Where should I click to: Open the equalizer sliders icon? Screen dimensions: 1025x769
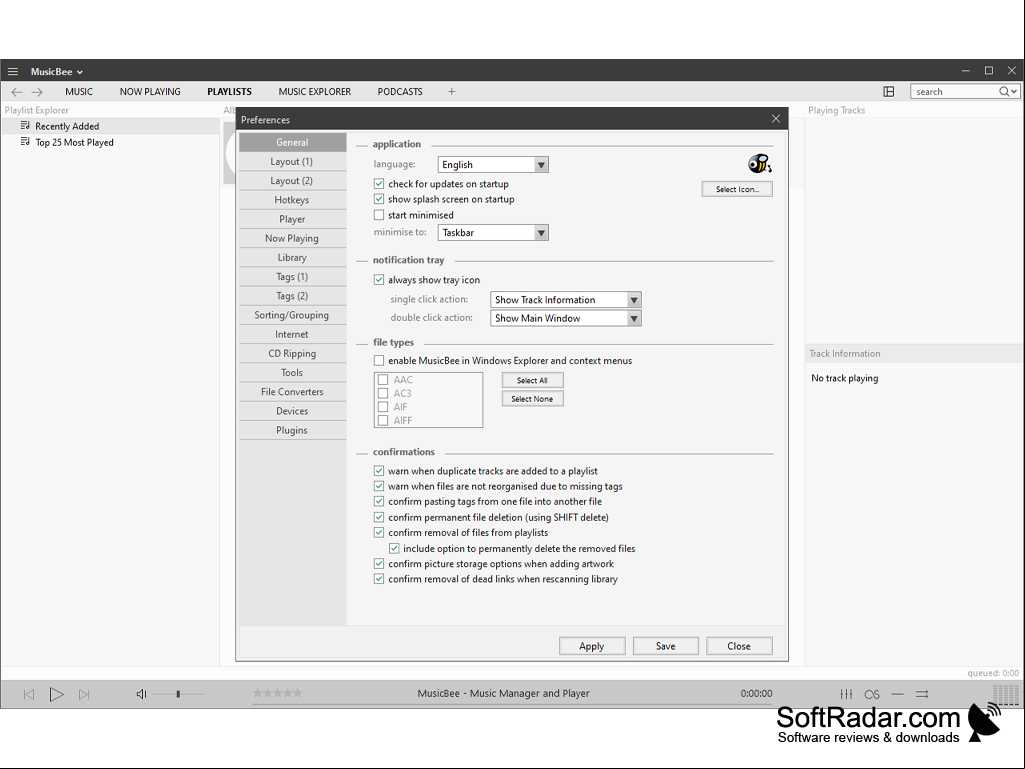[x=846, y=694]
